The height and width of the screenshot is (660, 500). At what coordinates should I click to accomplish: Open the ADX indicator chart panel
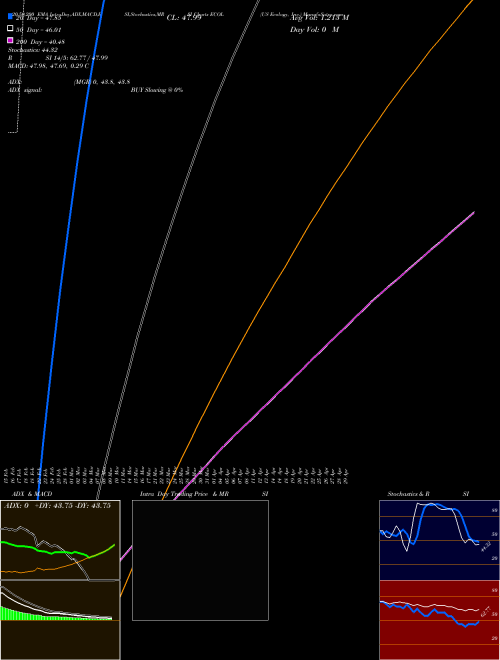[60, 540]
